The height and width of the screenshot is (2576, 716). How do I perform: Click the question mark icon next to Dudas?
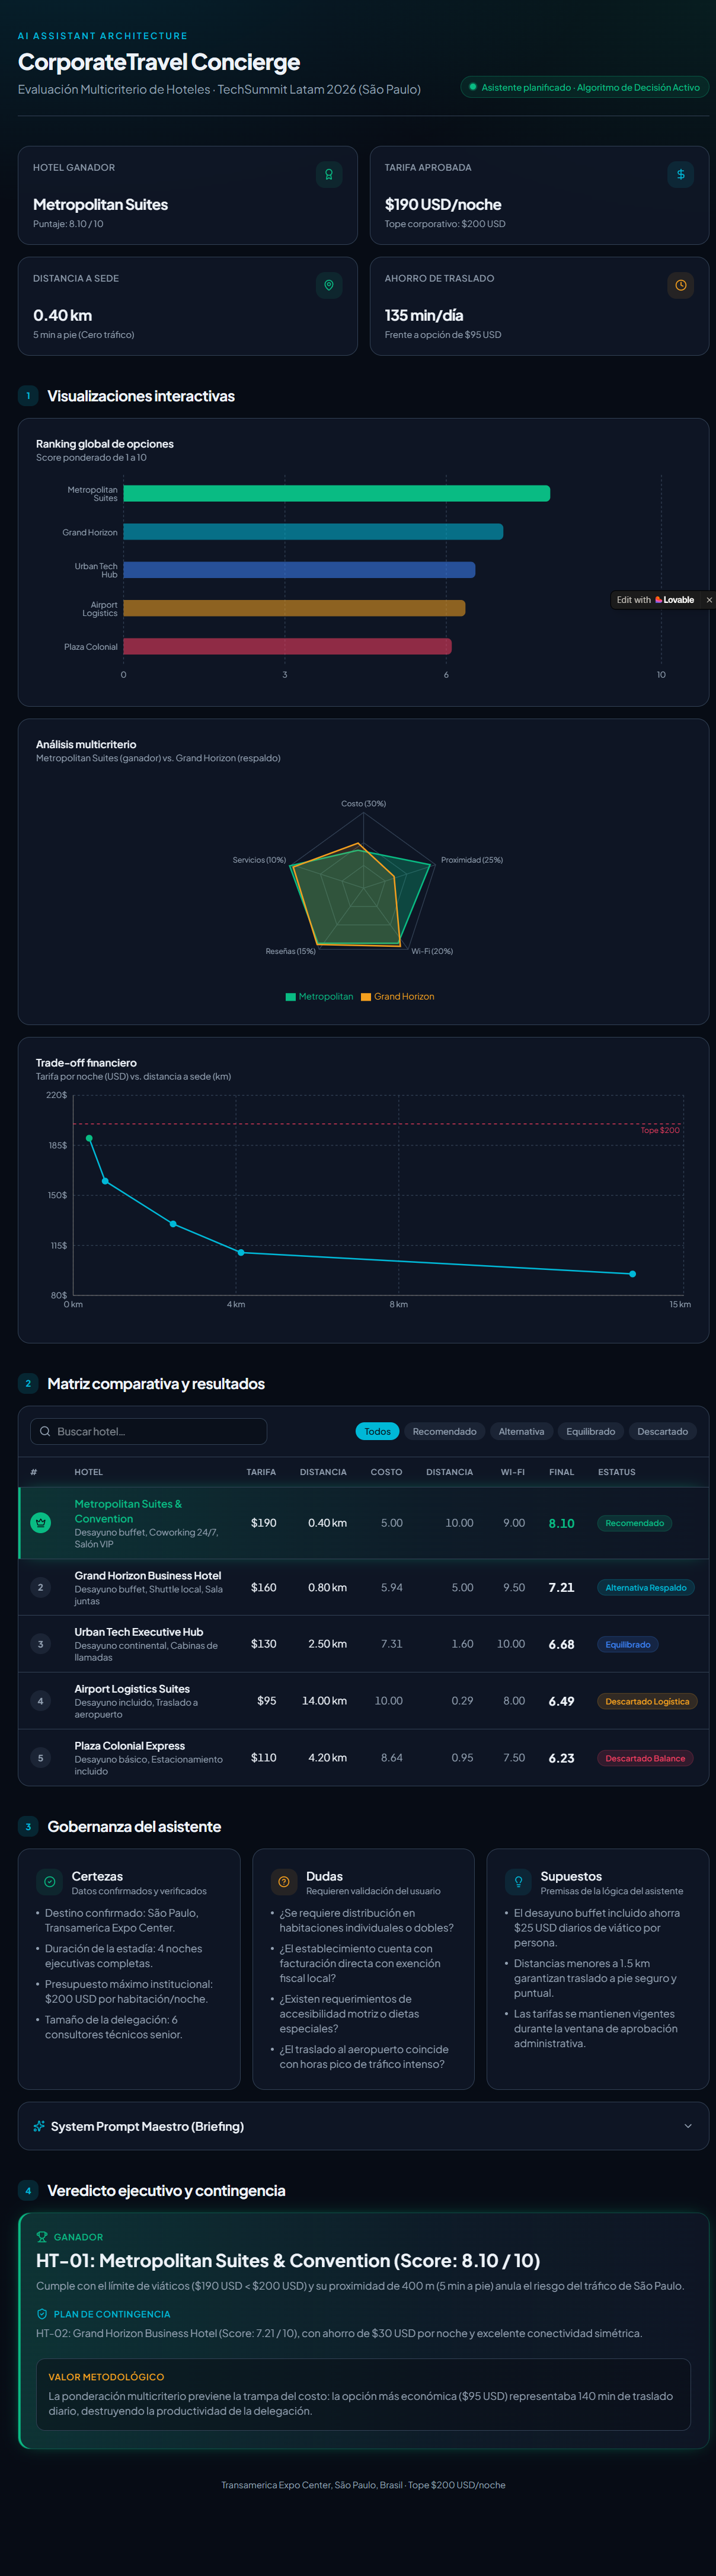click(x=284, y=1881)
